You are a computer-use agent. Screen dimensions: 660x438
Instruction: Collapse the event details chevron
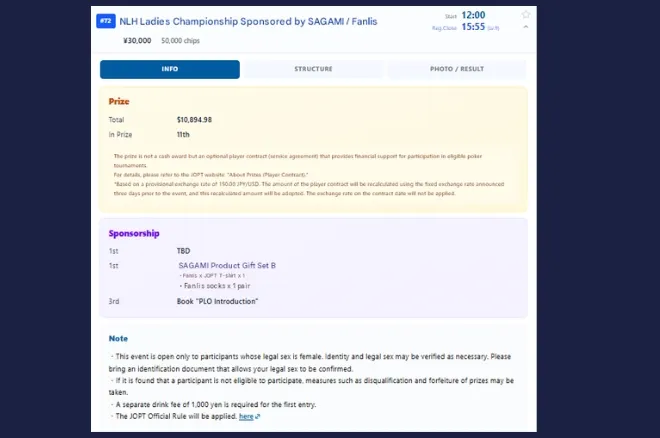(526, 27)
